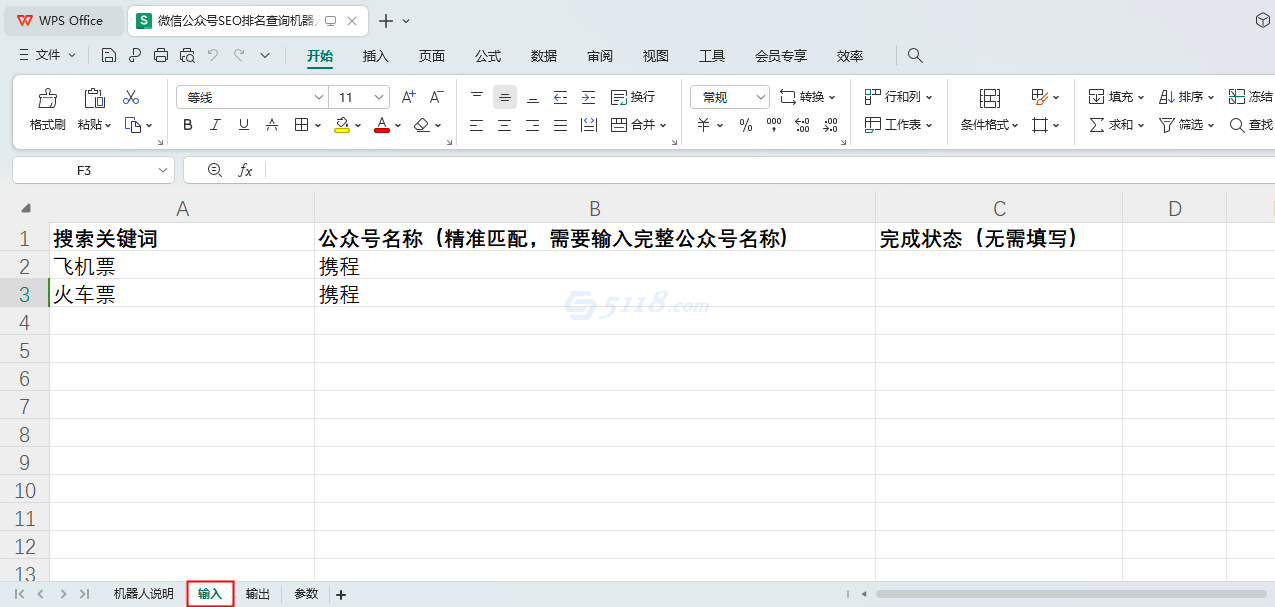Viewport: 1275px width, 607px height.
Task: Click the 文件 menu button
Action: tap(46, 56)
